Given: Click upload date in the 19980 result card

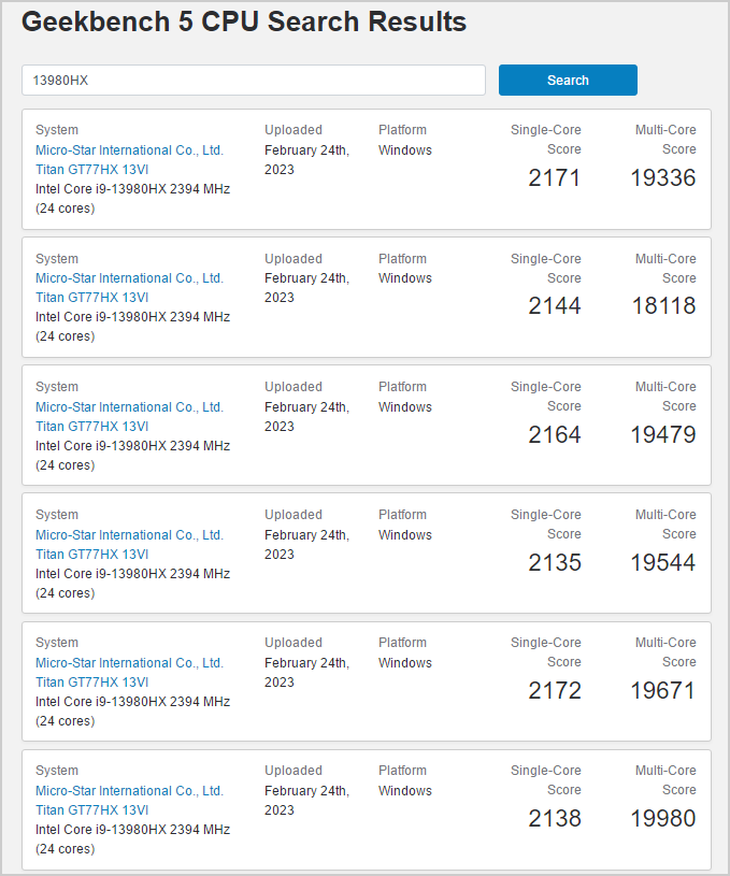Looking at the screenshot, I should coord(307,801).
